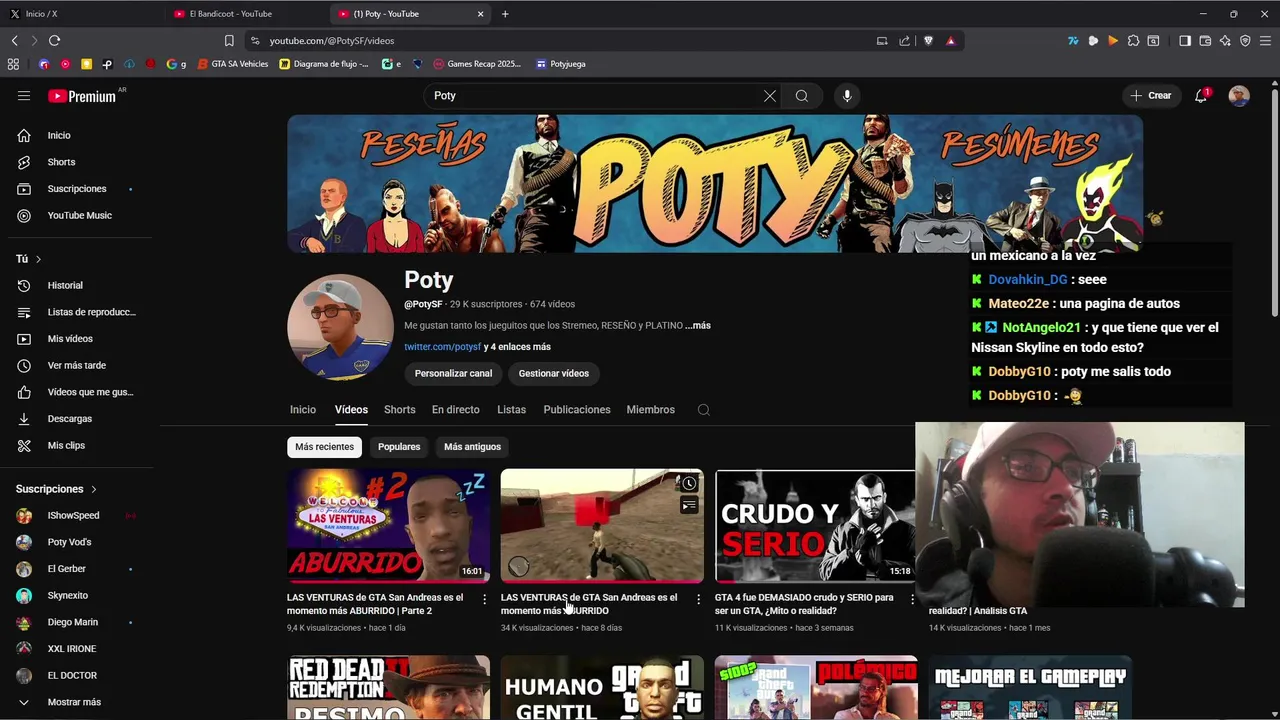Screen dimensions: 1280x720
Task: Open the twitter.com/potysf link
Action: [x=442, y=347]
